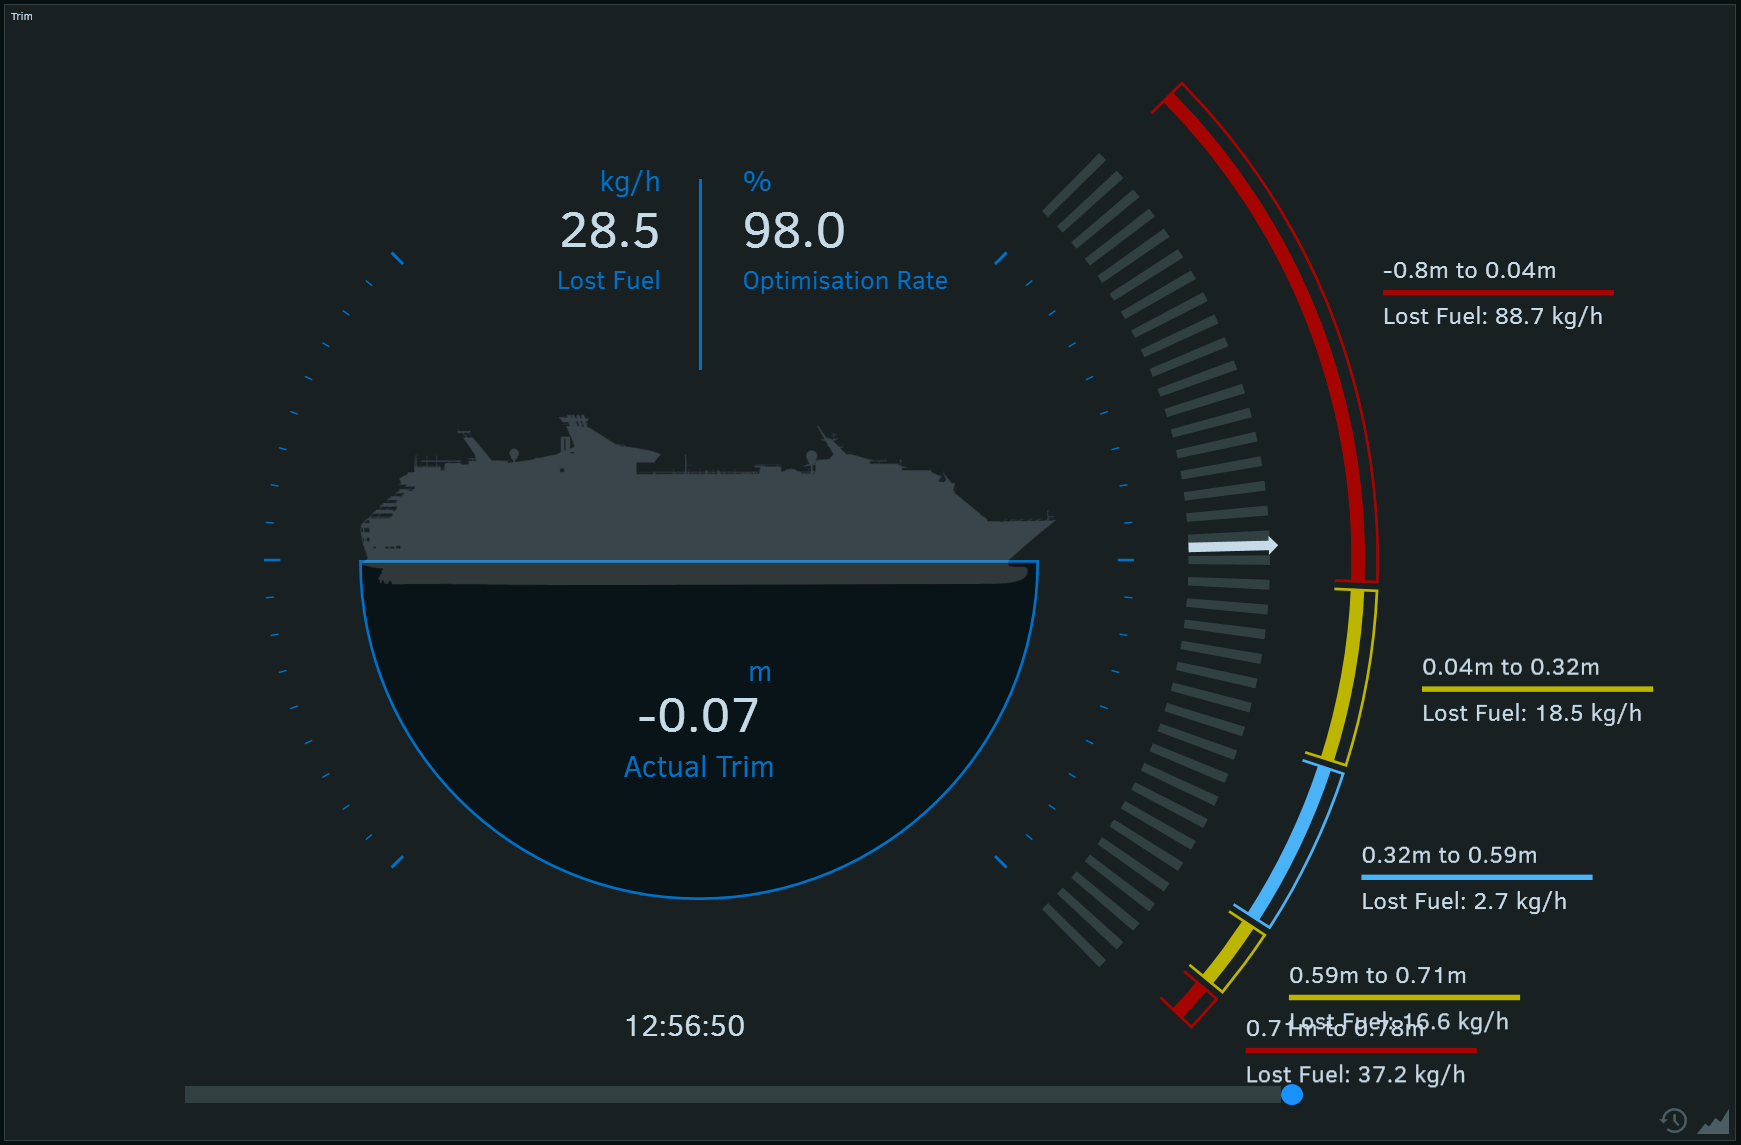Select the light blue optimal arc segment

coord(1297,845)
